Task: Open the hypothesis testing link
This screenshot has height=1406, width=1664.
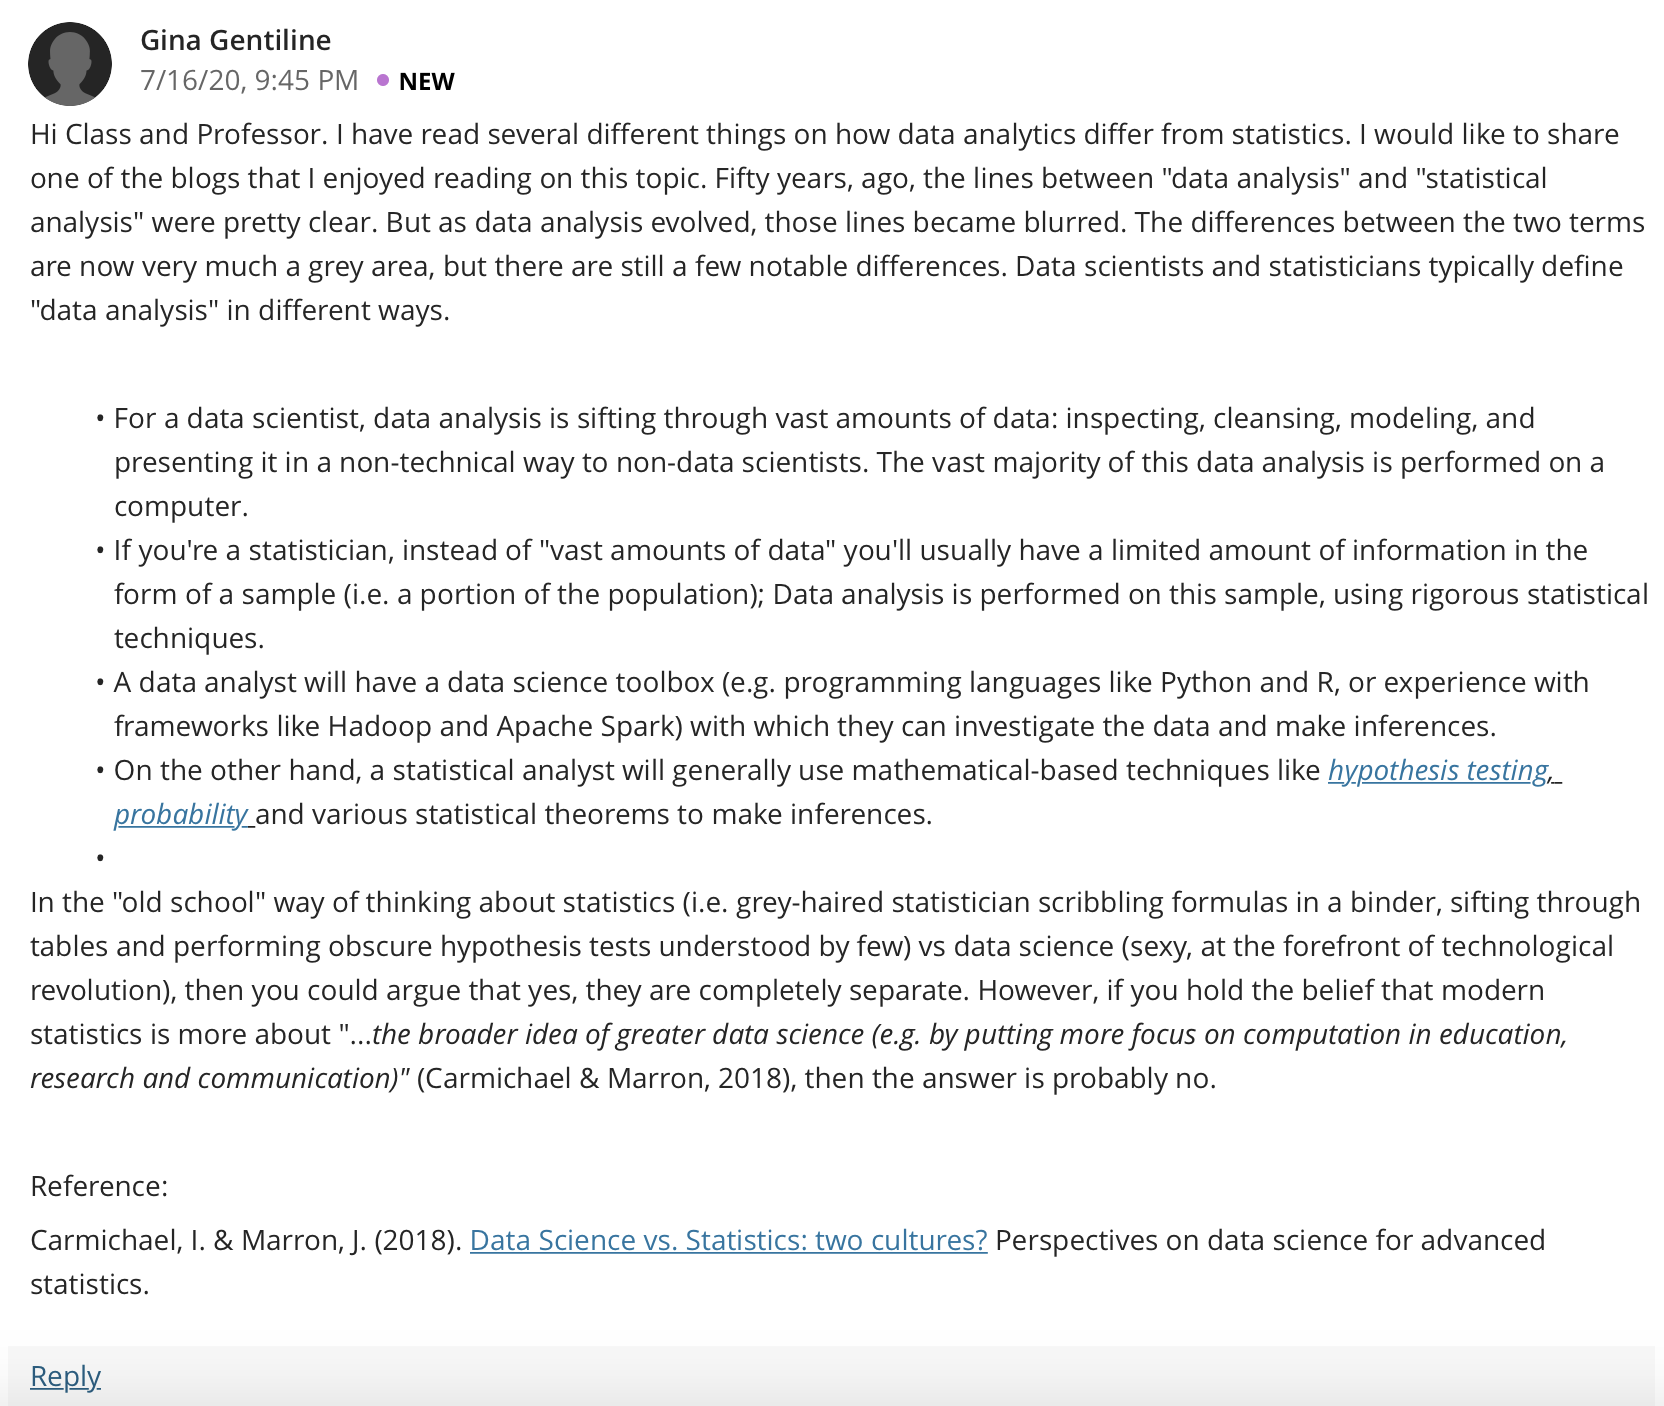Action: point(1440,770)
